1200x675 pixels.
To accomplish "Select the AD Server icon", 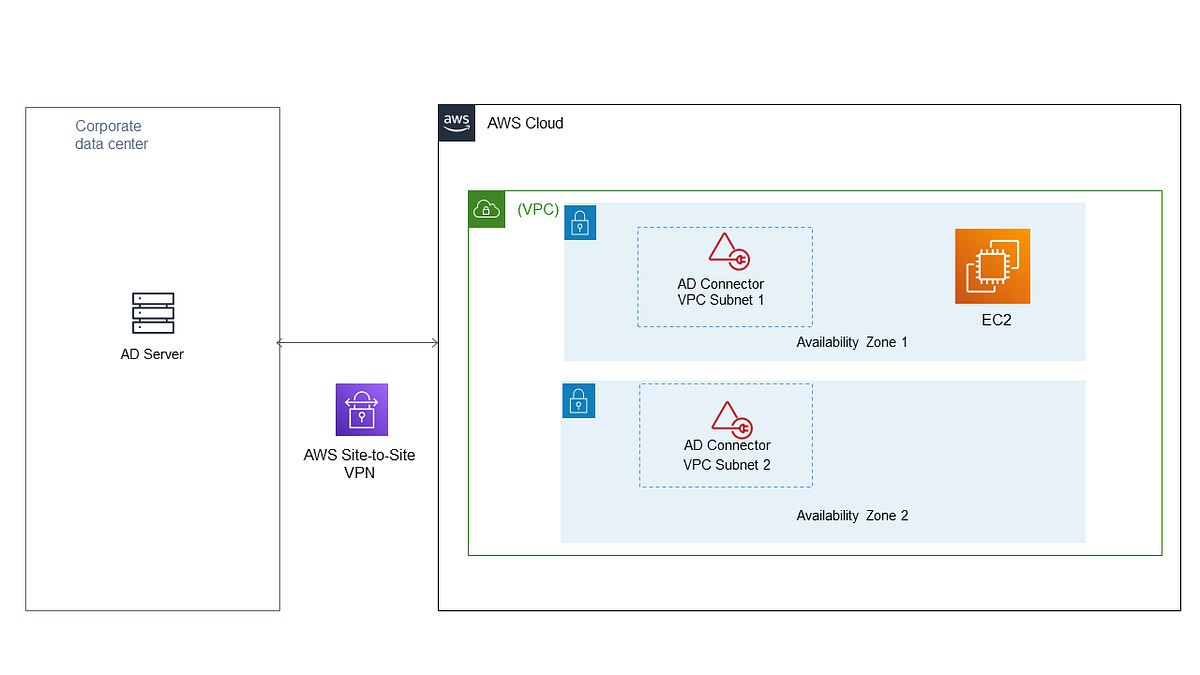I will click(x=152, y=311).
